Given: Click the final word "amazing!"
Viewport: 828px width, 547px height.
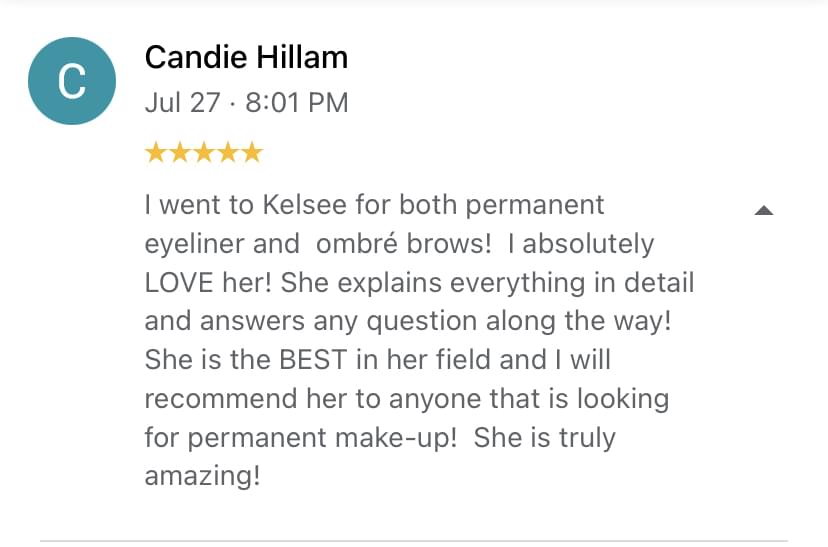Looking at the screenshot, I should coord(202,476).
